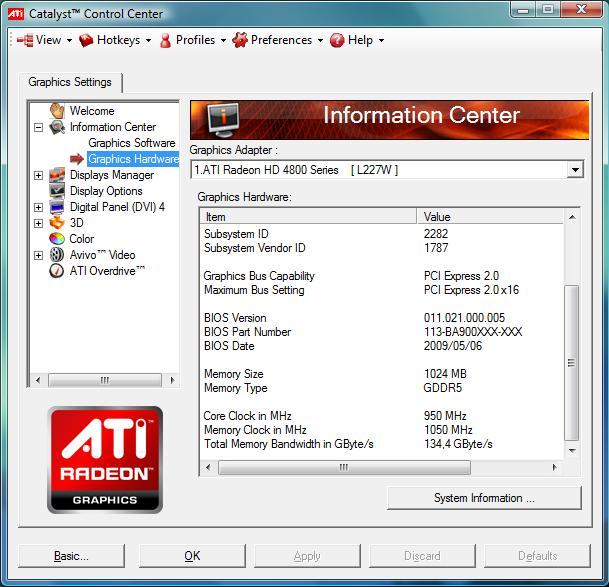Click the ATI logo in title bar
This screenshot has width=609, height=587.
click(16, 14)
